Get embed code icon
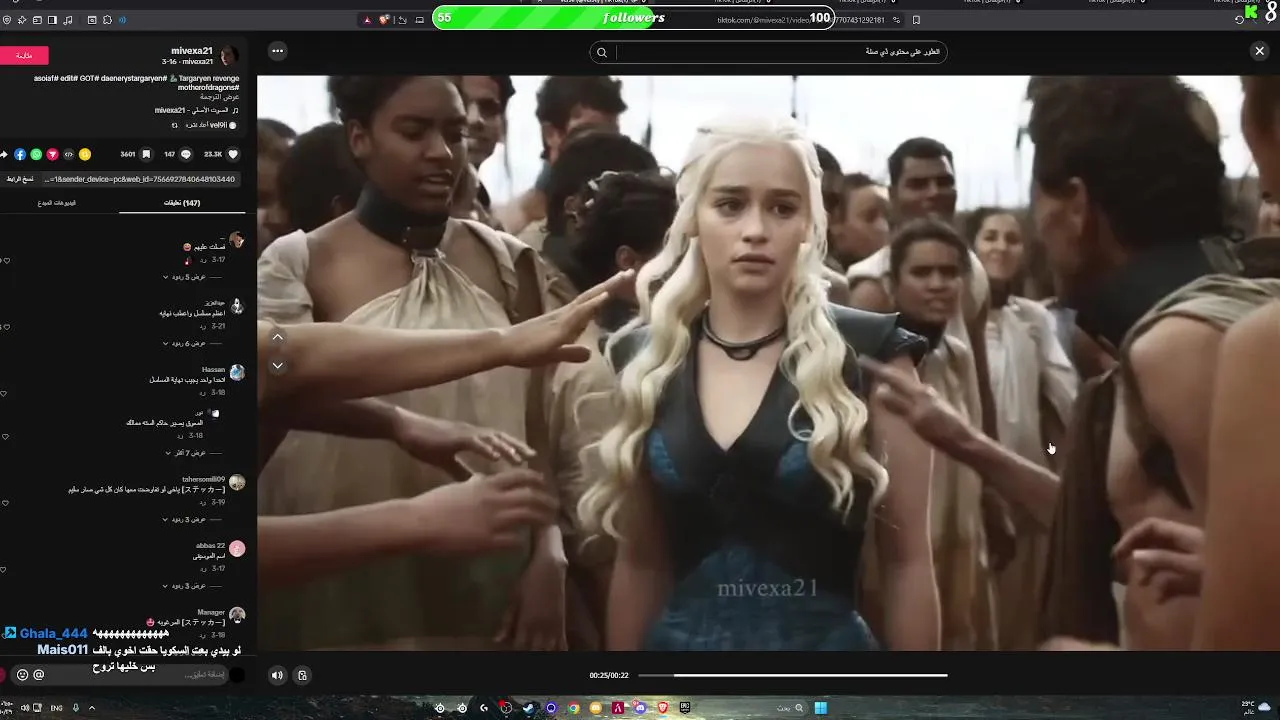The width and height of the screenshot is (1280, 720). pos(69,154)
